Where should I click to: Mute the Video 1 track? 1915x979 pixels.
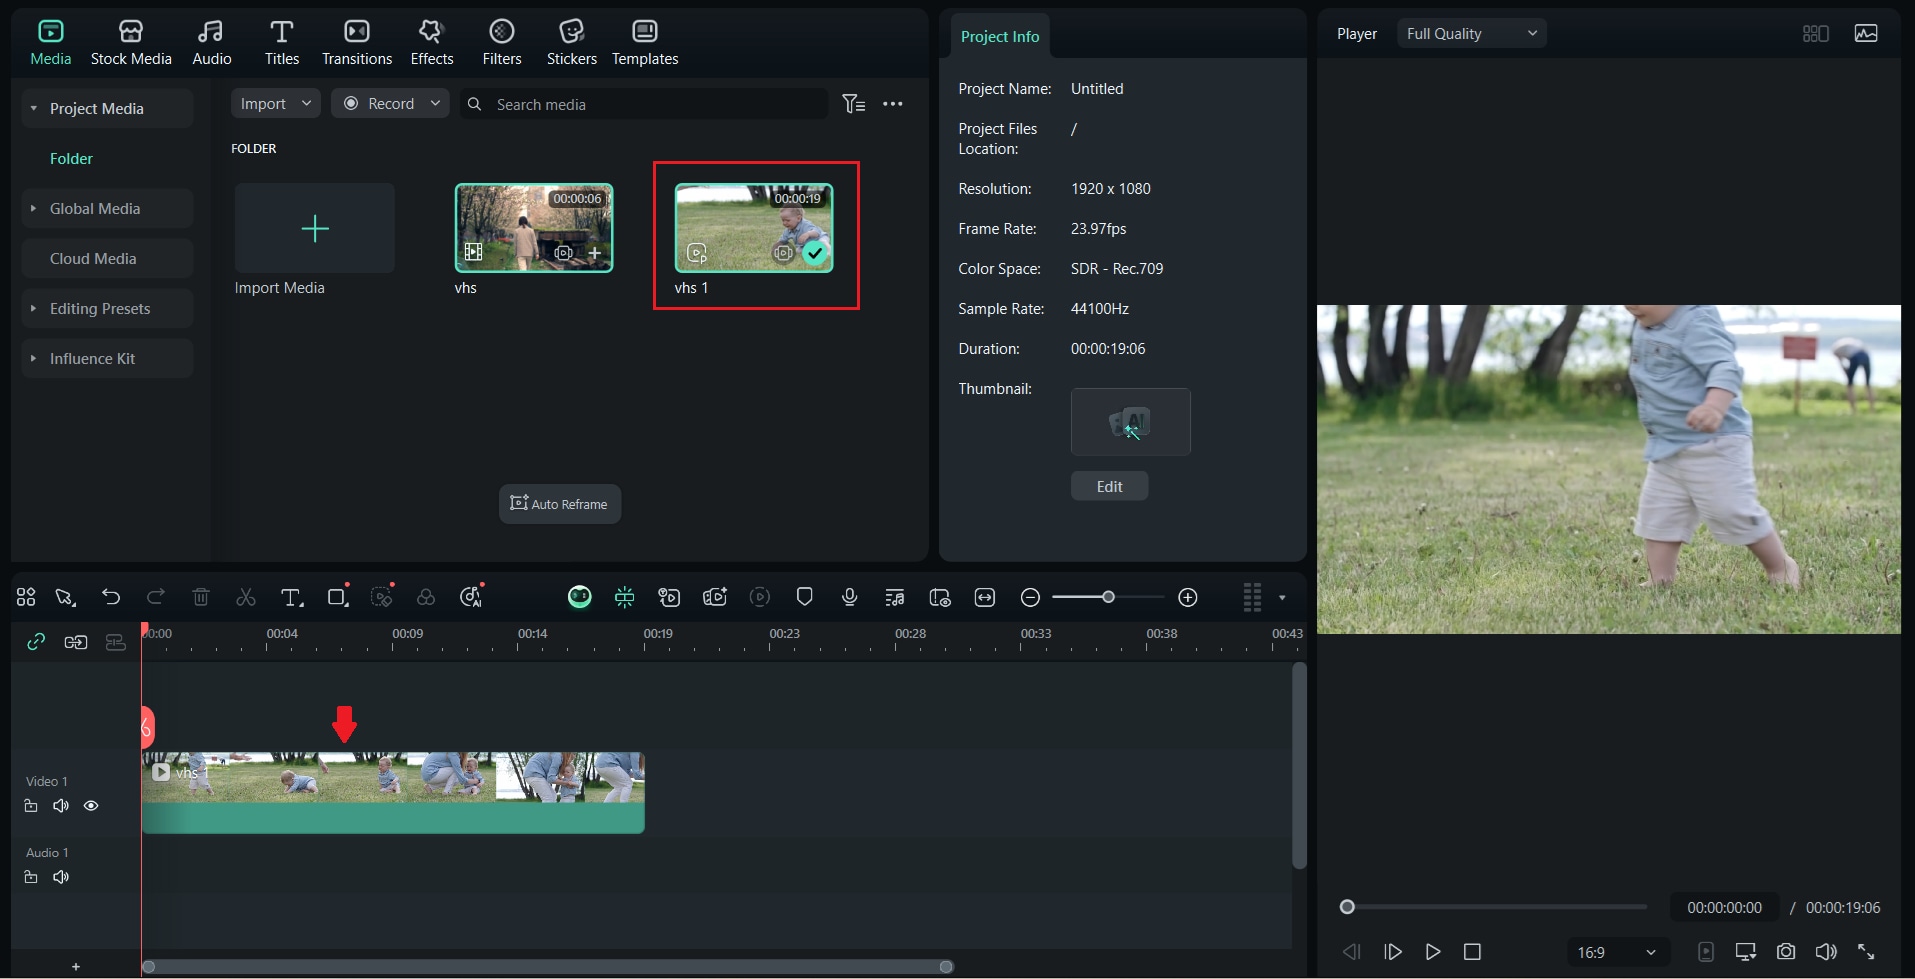[60, 805]
